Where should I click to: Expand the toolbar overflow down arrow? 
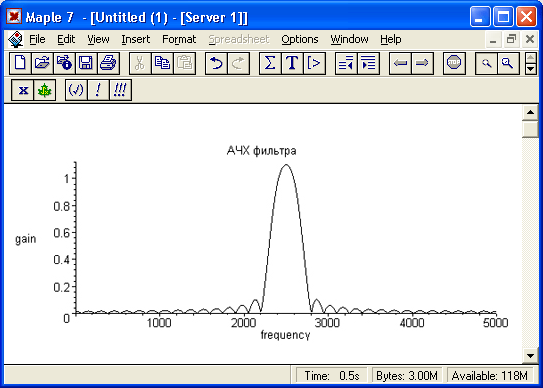coord(531,69)
